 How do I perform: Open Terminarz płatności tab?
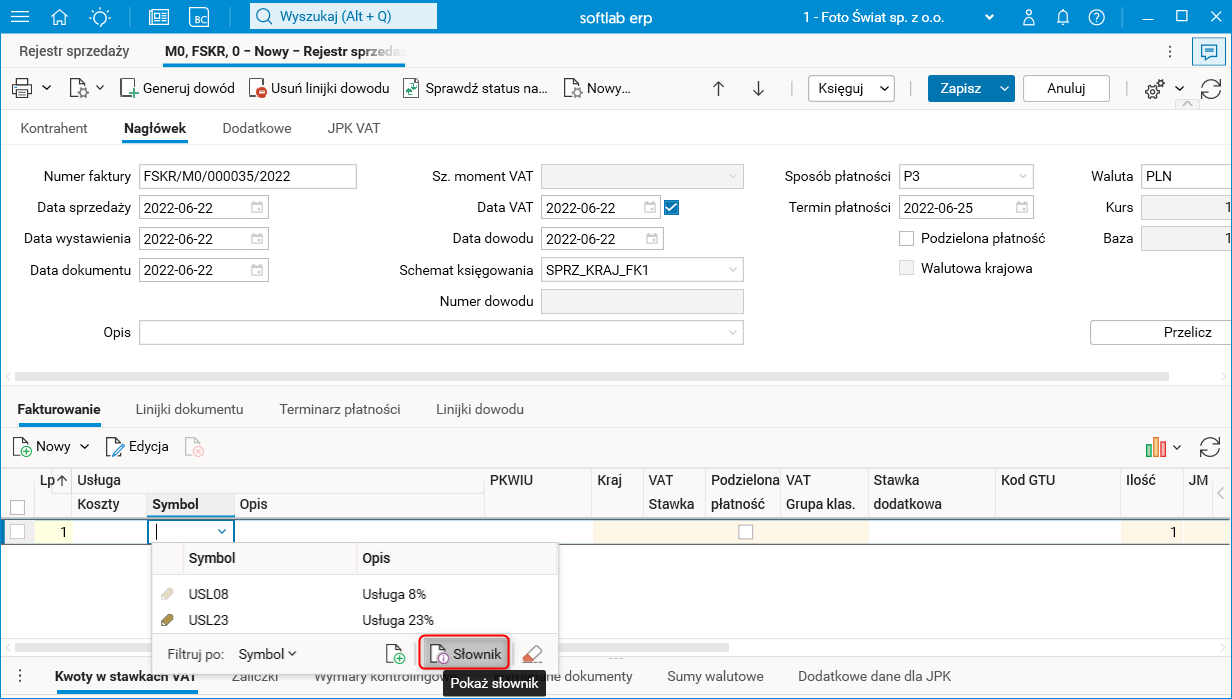(340, 409)
